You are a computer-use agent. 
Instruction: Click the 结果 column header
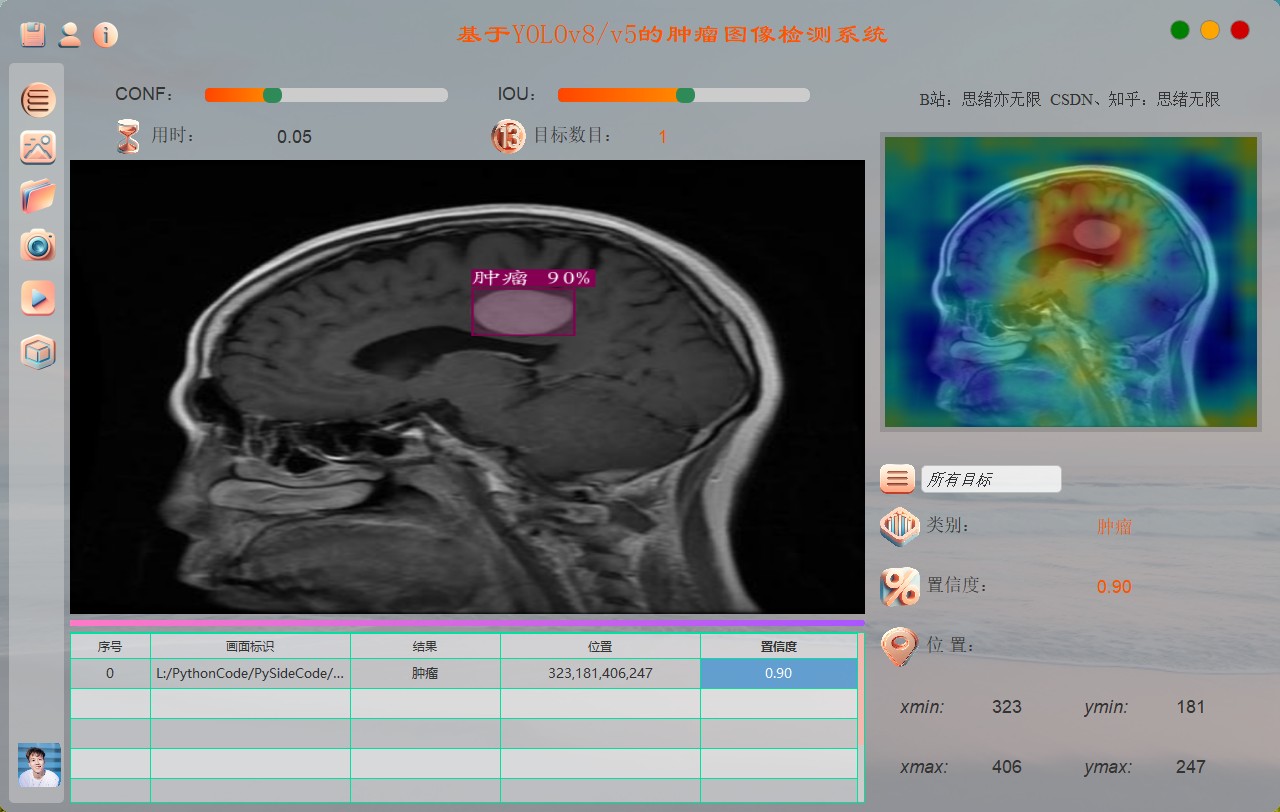(425, 647)
